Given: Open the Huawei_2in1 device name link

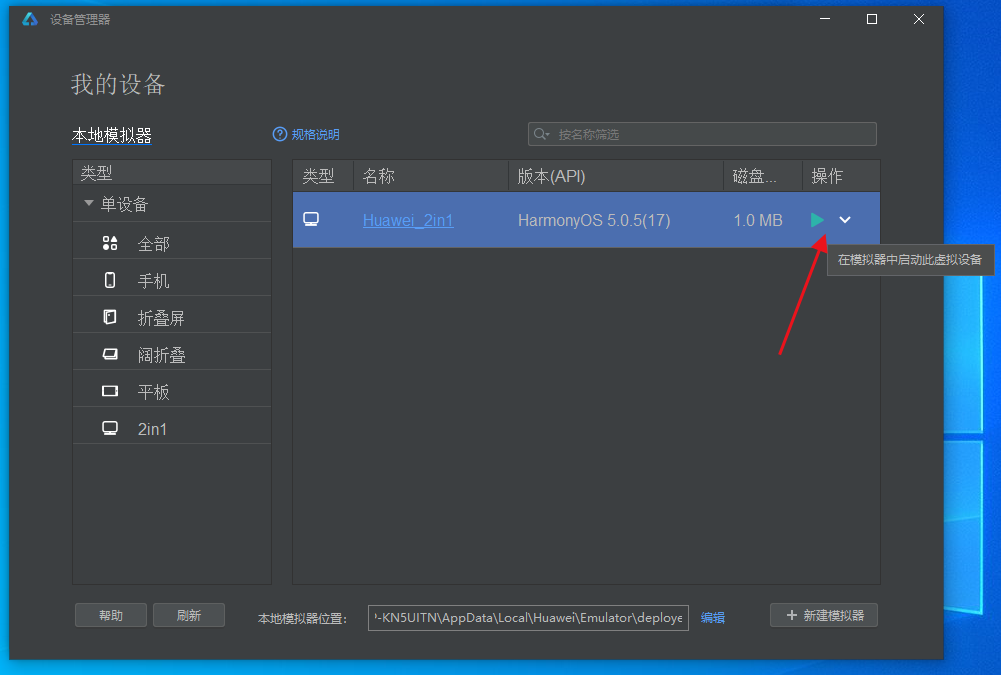Looking at the screenshot, I should pos(408,220).
